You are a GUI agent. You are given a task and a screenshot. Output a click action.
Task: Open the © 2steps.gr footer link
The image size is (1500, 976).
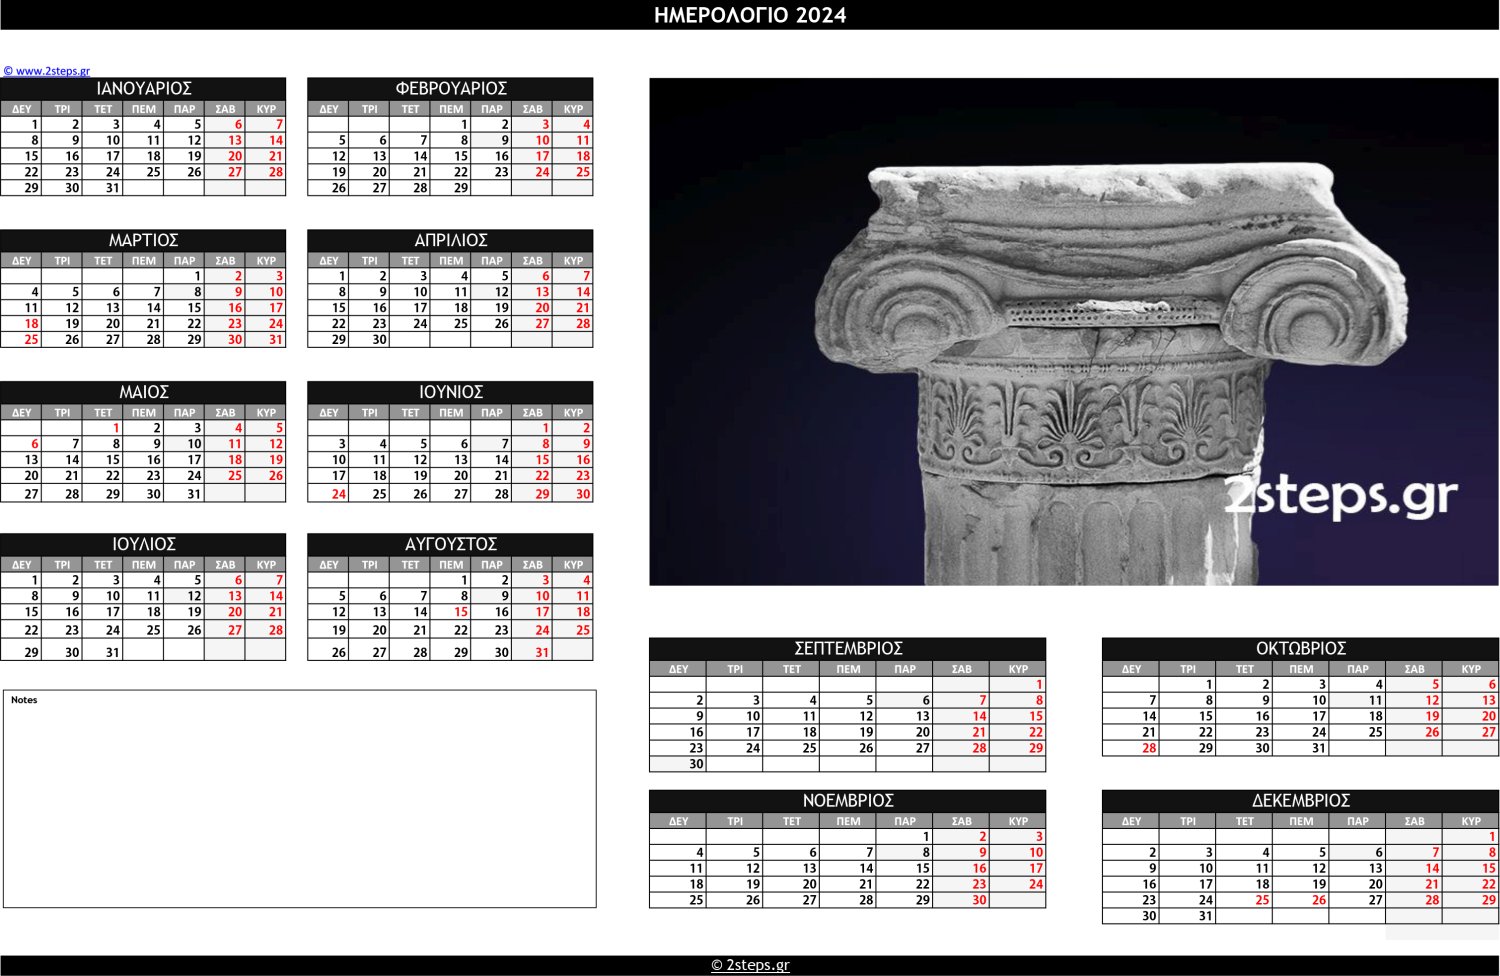[750, 965]
